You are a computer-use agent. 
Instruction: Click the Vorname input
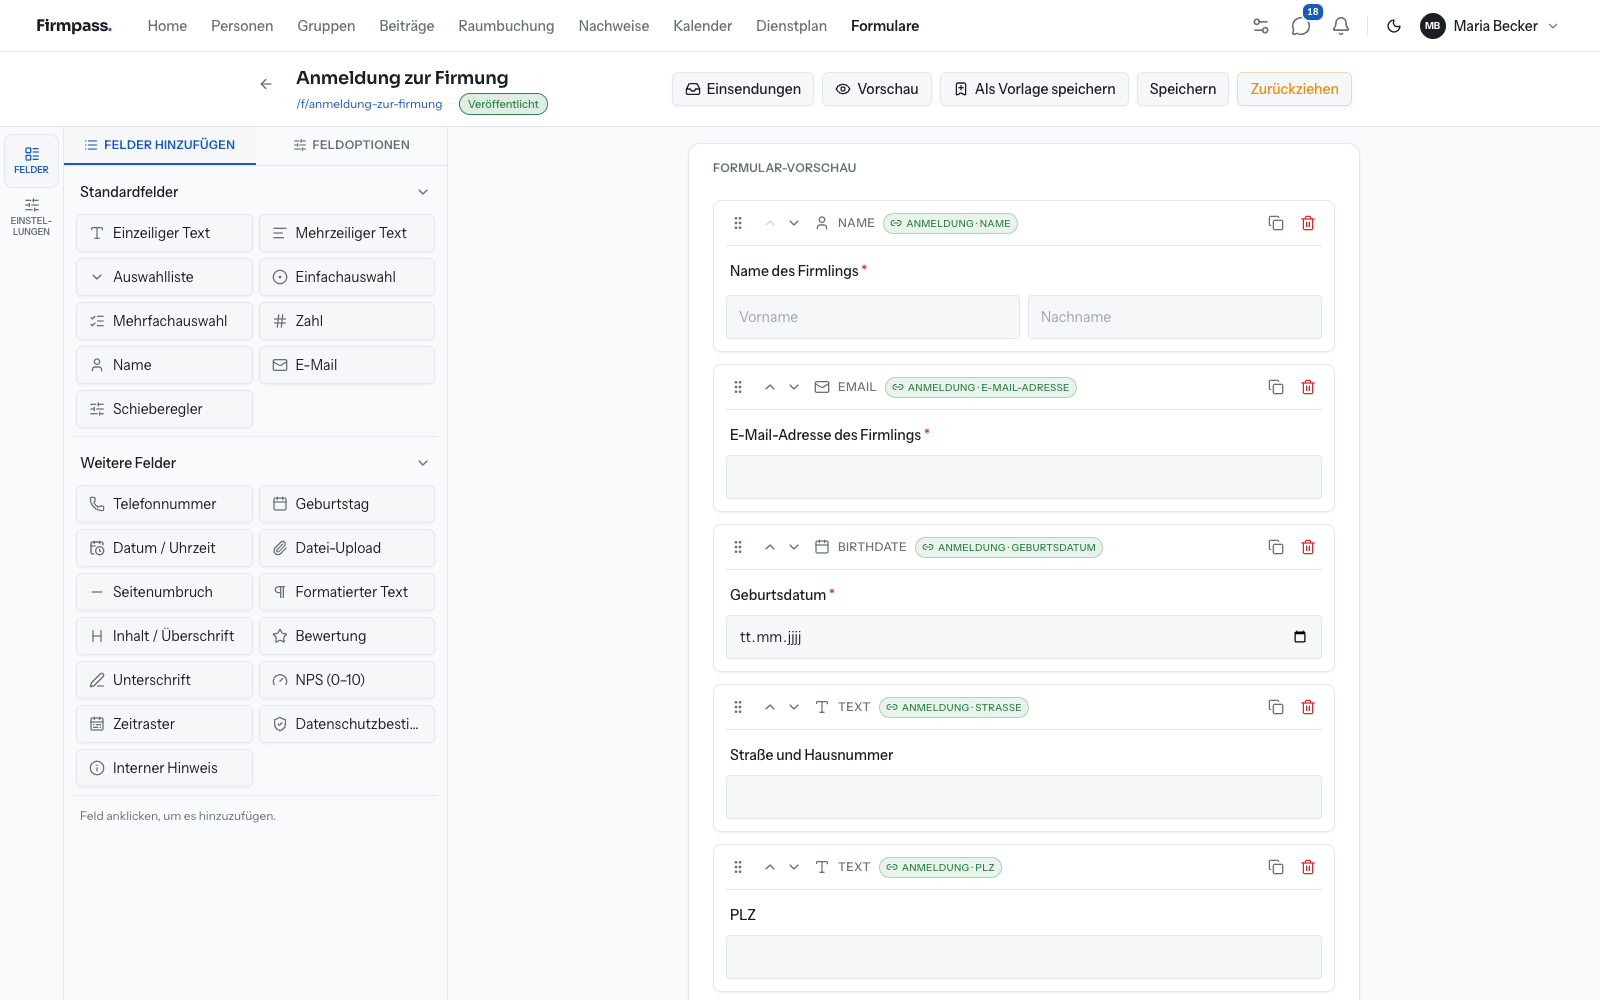click(x=873, y=317)
